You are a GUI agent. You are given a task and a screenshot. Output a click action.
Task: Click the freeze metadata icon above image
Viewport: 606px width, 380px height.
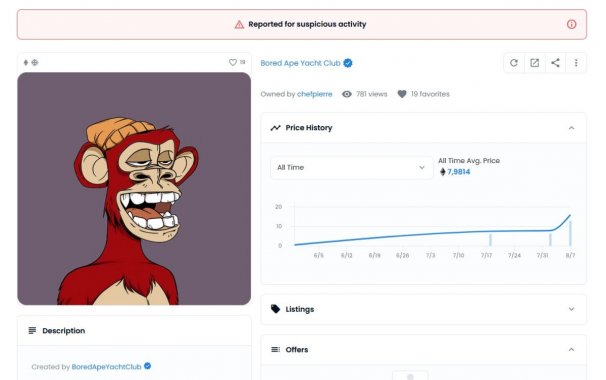[x=35, y=63]
